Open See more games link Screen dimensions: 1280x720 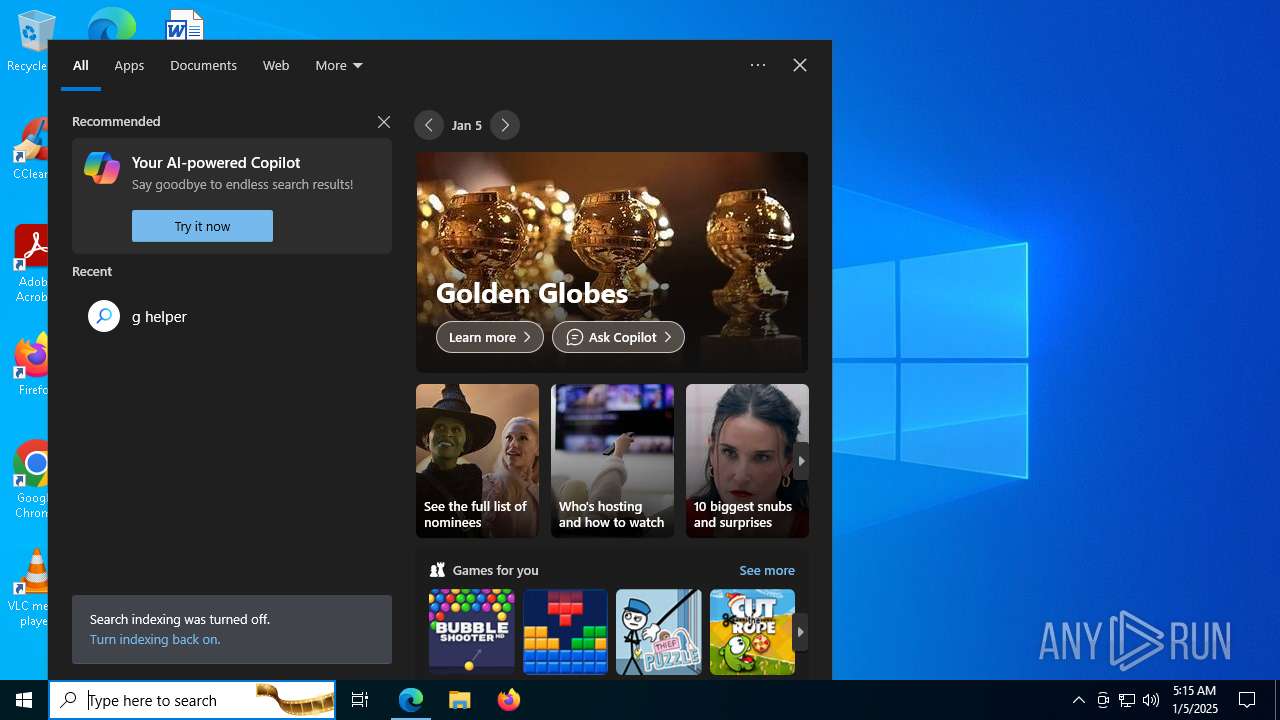(767, 570)
